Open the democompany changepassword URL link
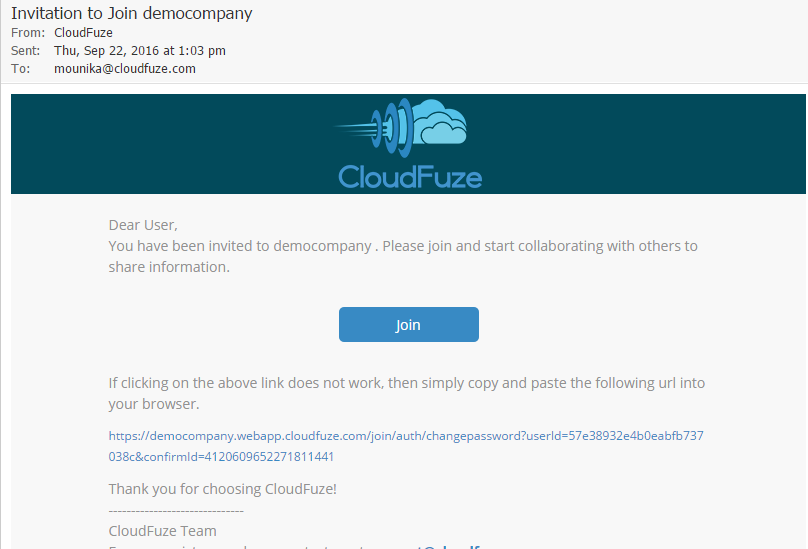808x549 pixels. tap(406, 446)
